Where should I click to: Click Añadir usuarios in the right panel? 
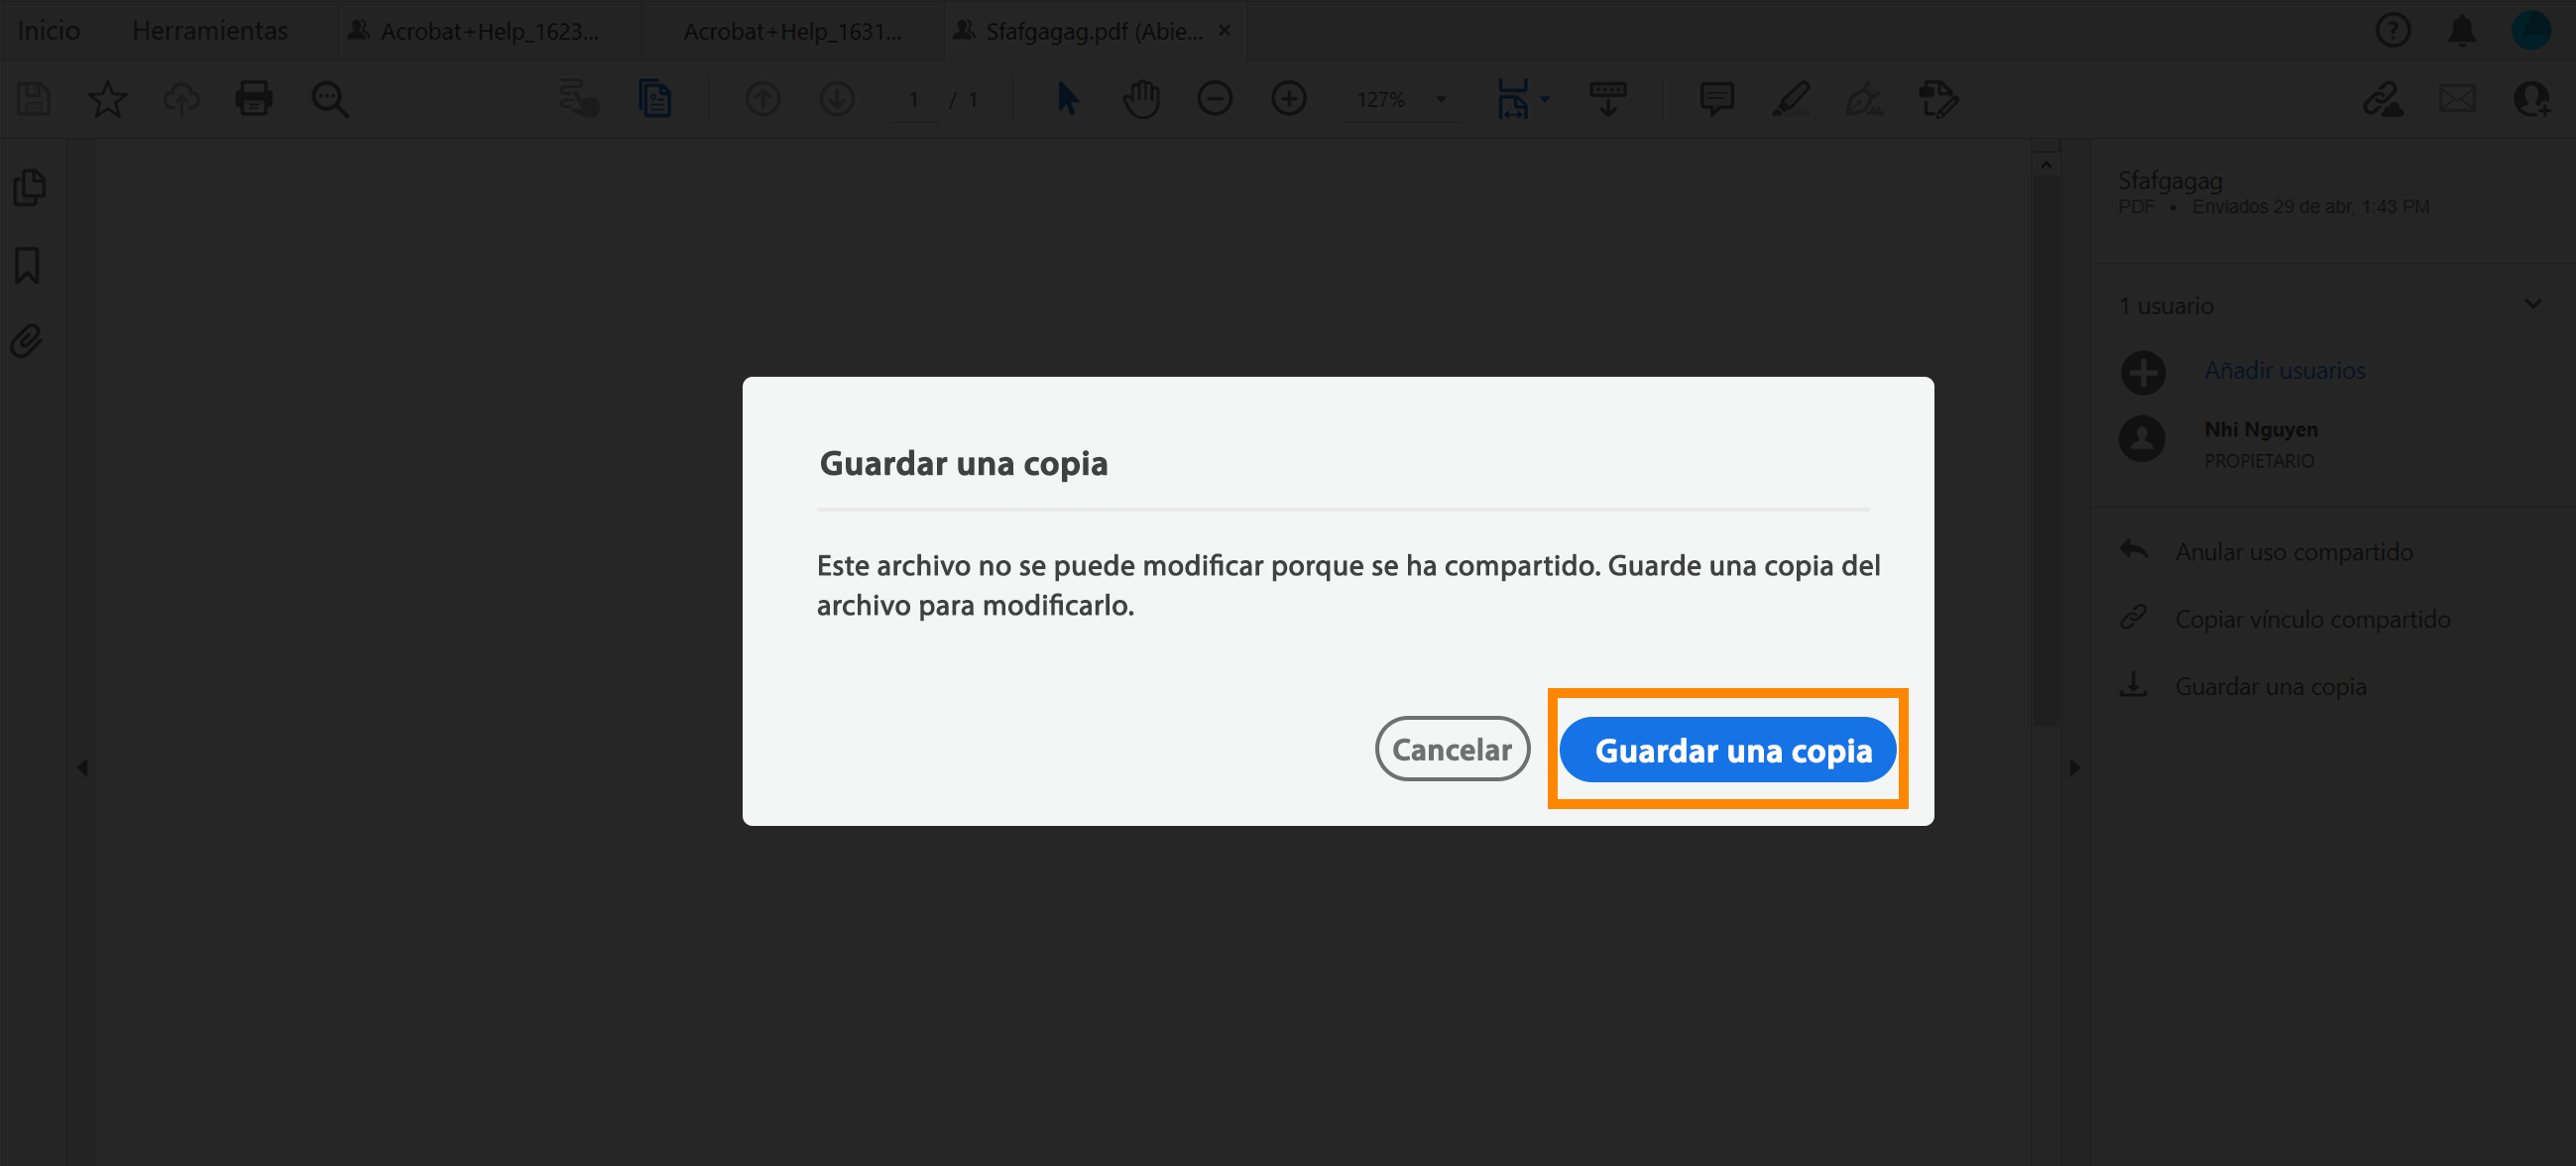tap(2285, 370)
